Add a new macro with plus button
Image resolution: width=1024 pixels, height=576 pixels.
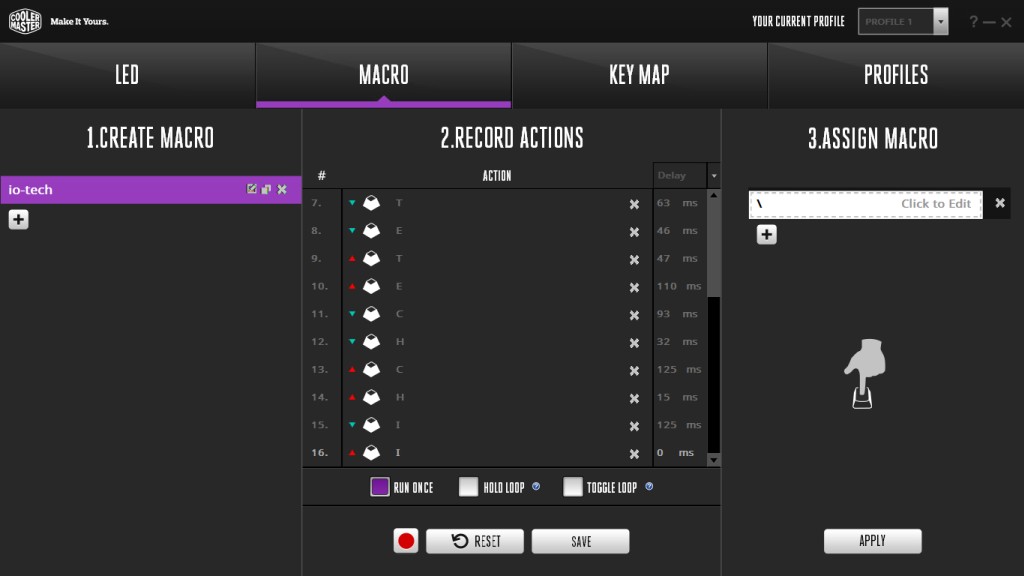click(x=18, y=219)
